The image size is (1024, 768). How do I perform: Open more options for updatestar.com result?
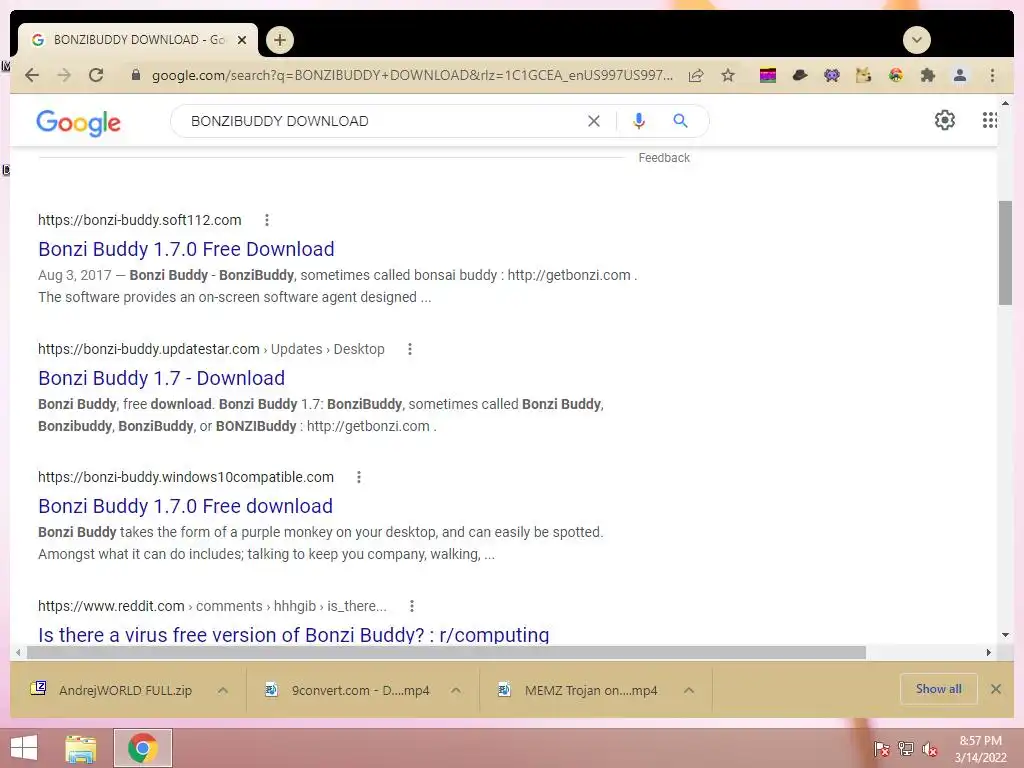coord(409,349)
